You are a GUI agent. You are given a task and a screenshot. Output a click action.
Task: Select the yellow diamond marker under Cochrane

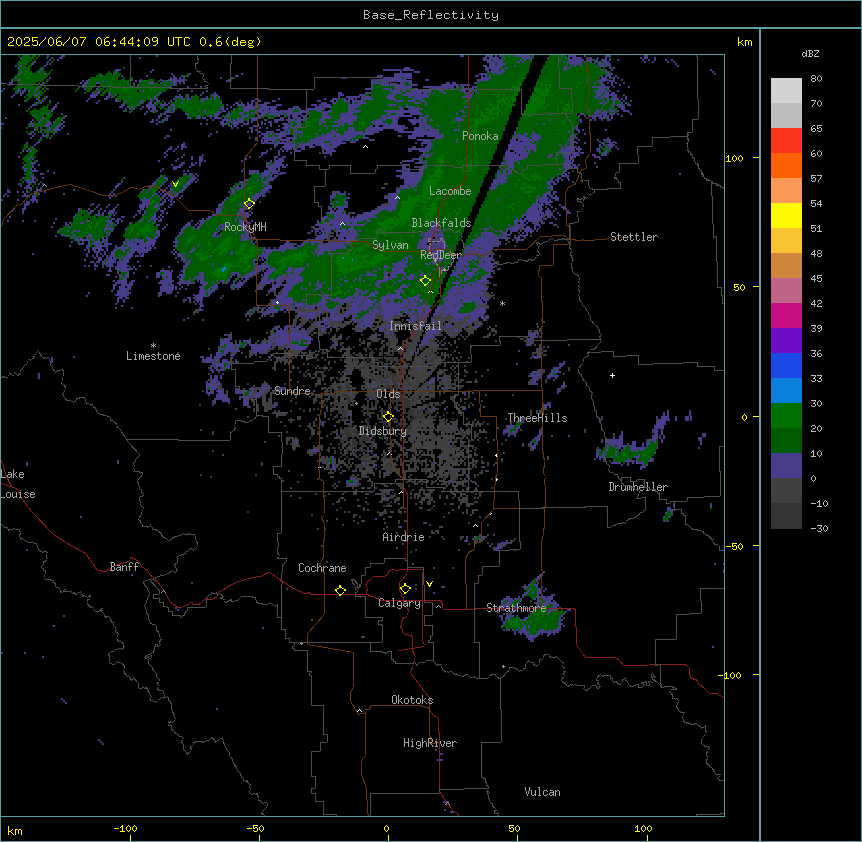340,590
